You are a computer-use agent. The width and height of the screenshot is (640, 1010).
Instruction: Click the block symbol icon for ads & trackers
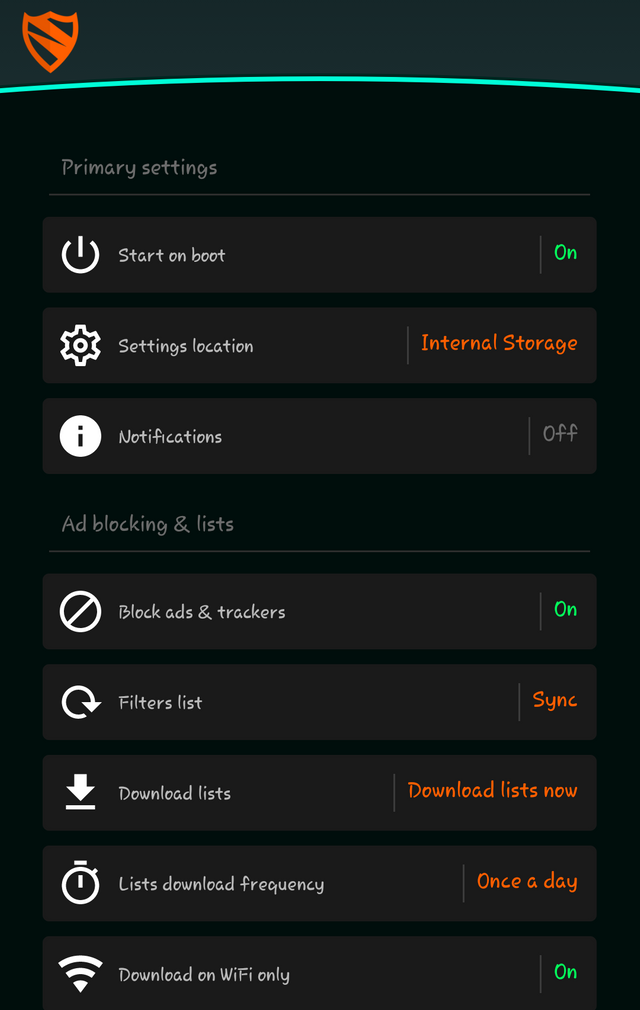(80, 611)
